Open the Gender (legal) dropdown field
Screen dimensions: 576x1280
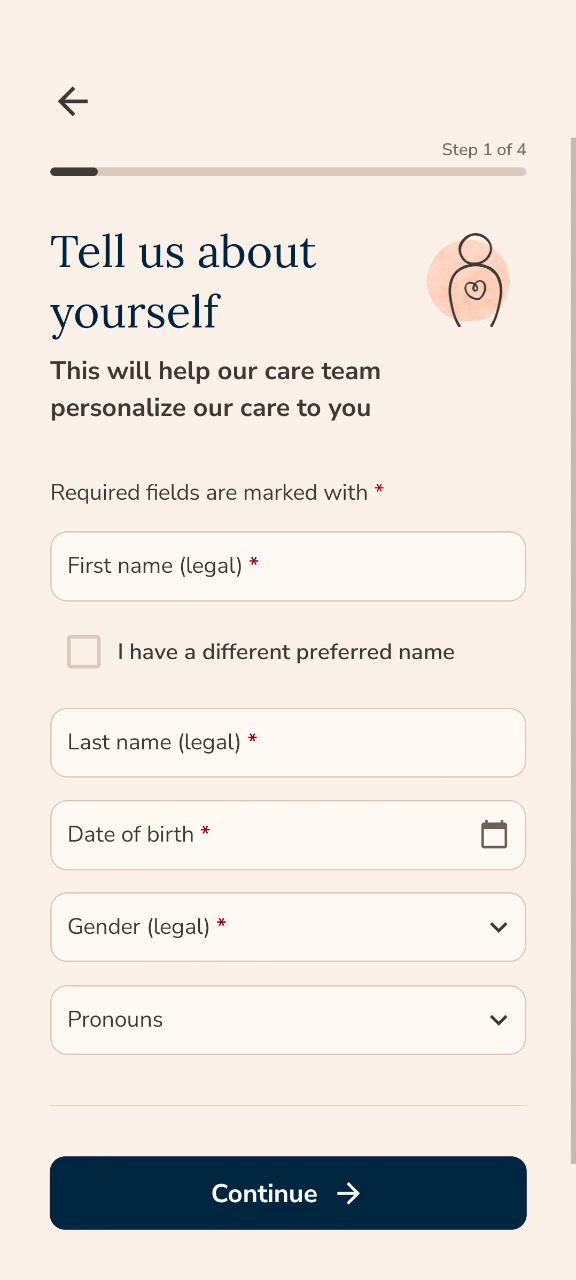pyautogui.click(x=288, y=927)
